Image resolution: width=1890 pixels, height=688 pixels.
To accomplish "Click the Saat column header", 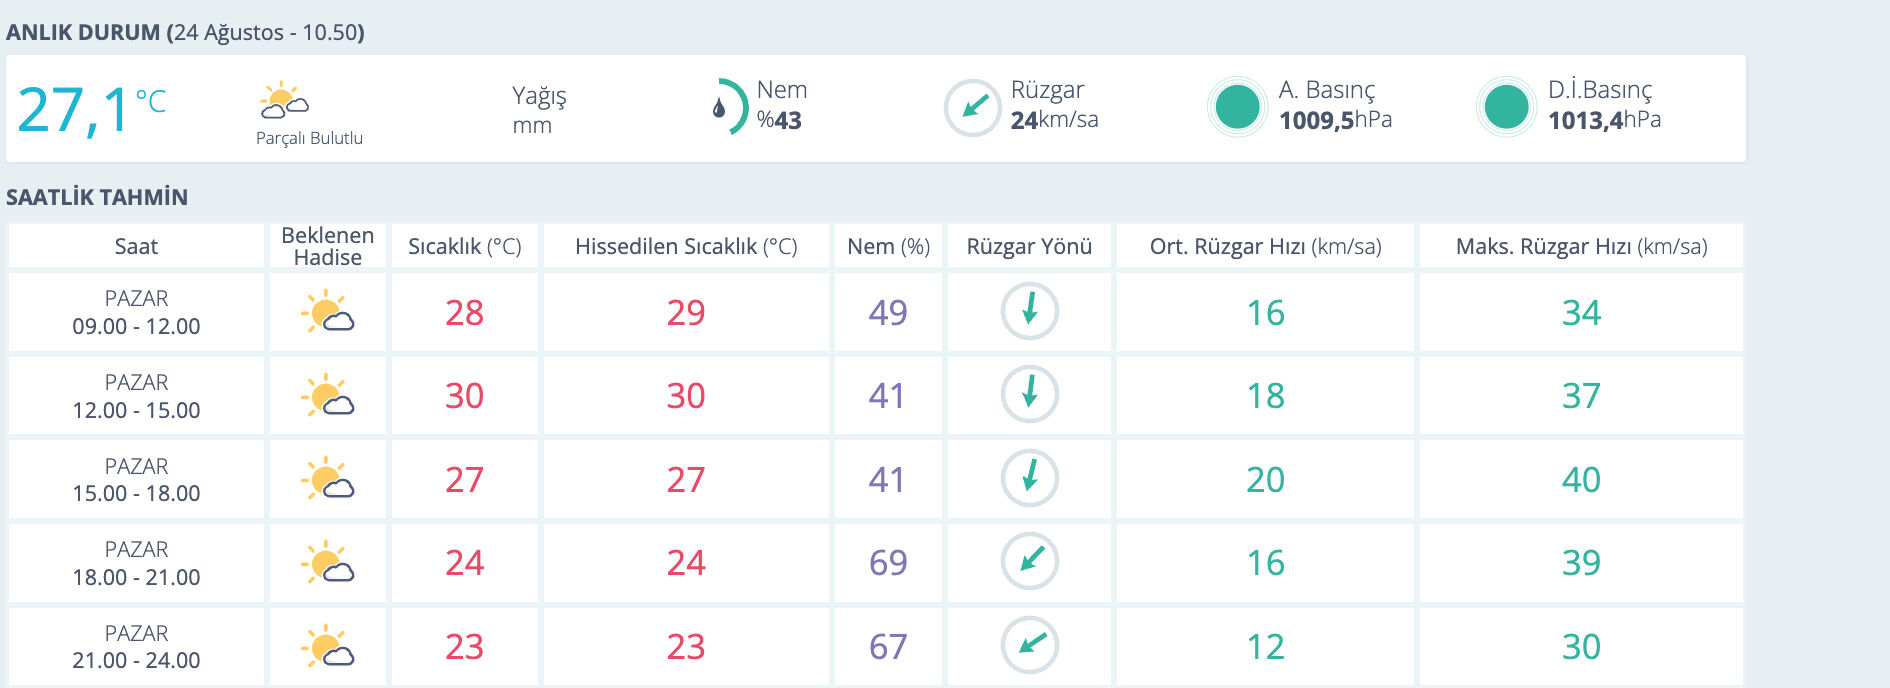I will click(136, 246).
